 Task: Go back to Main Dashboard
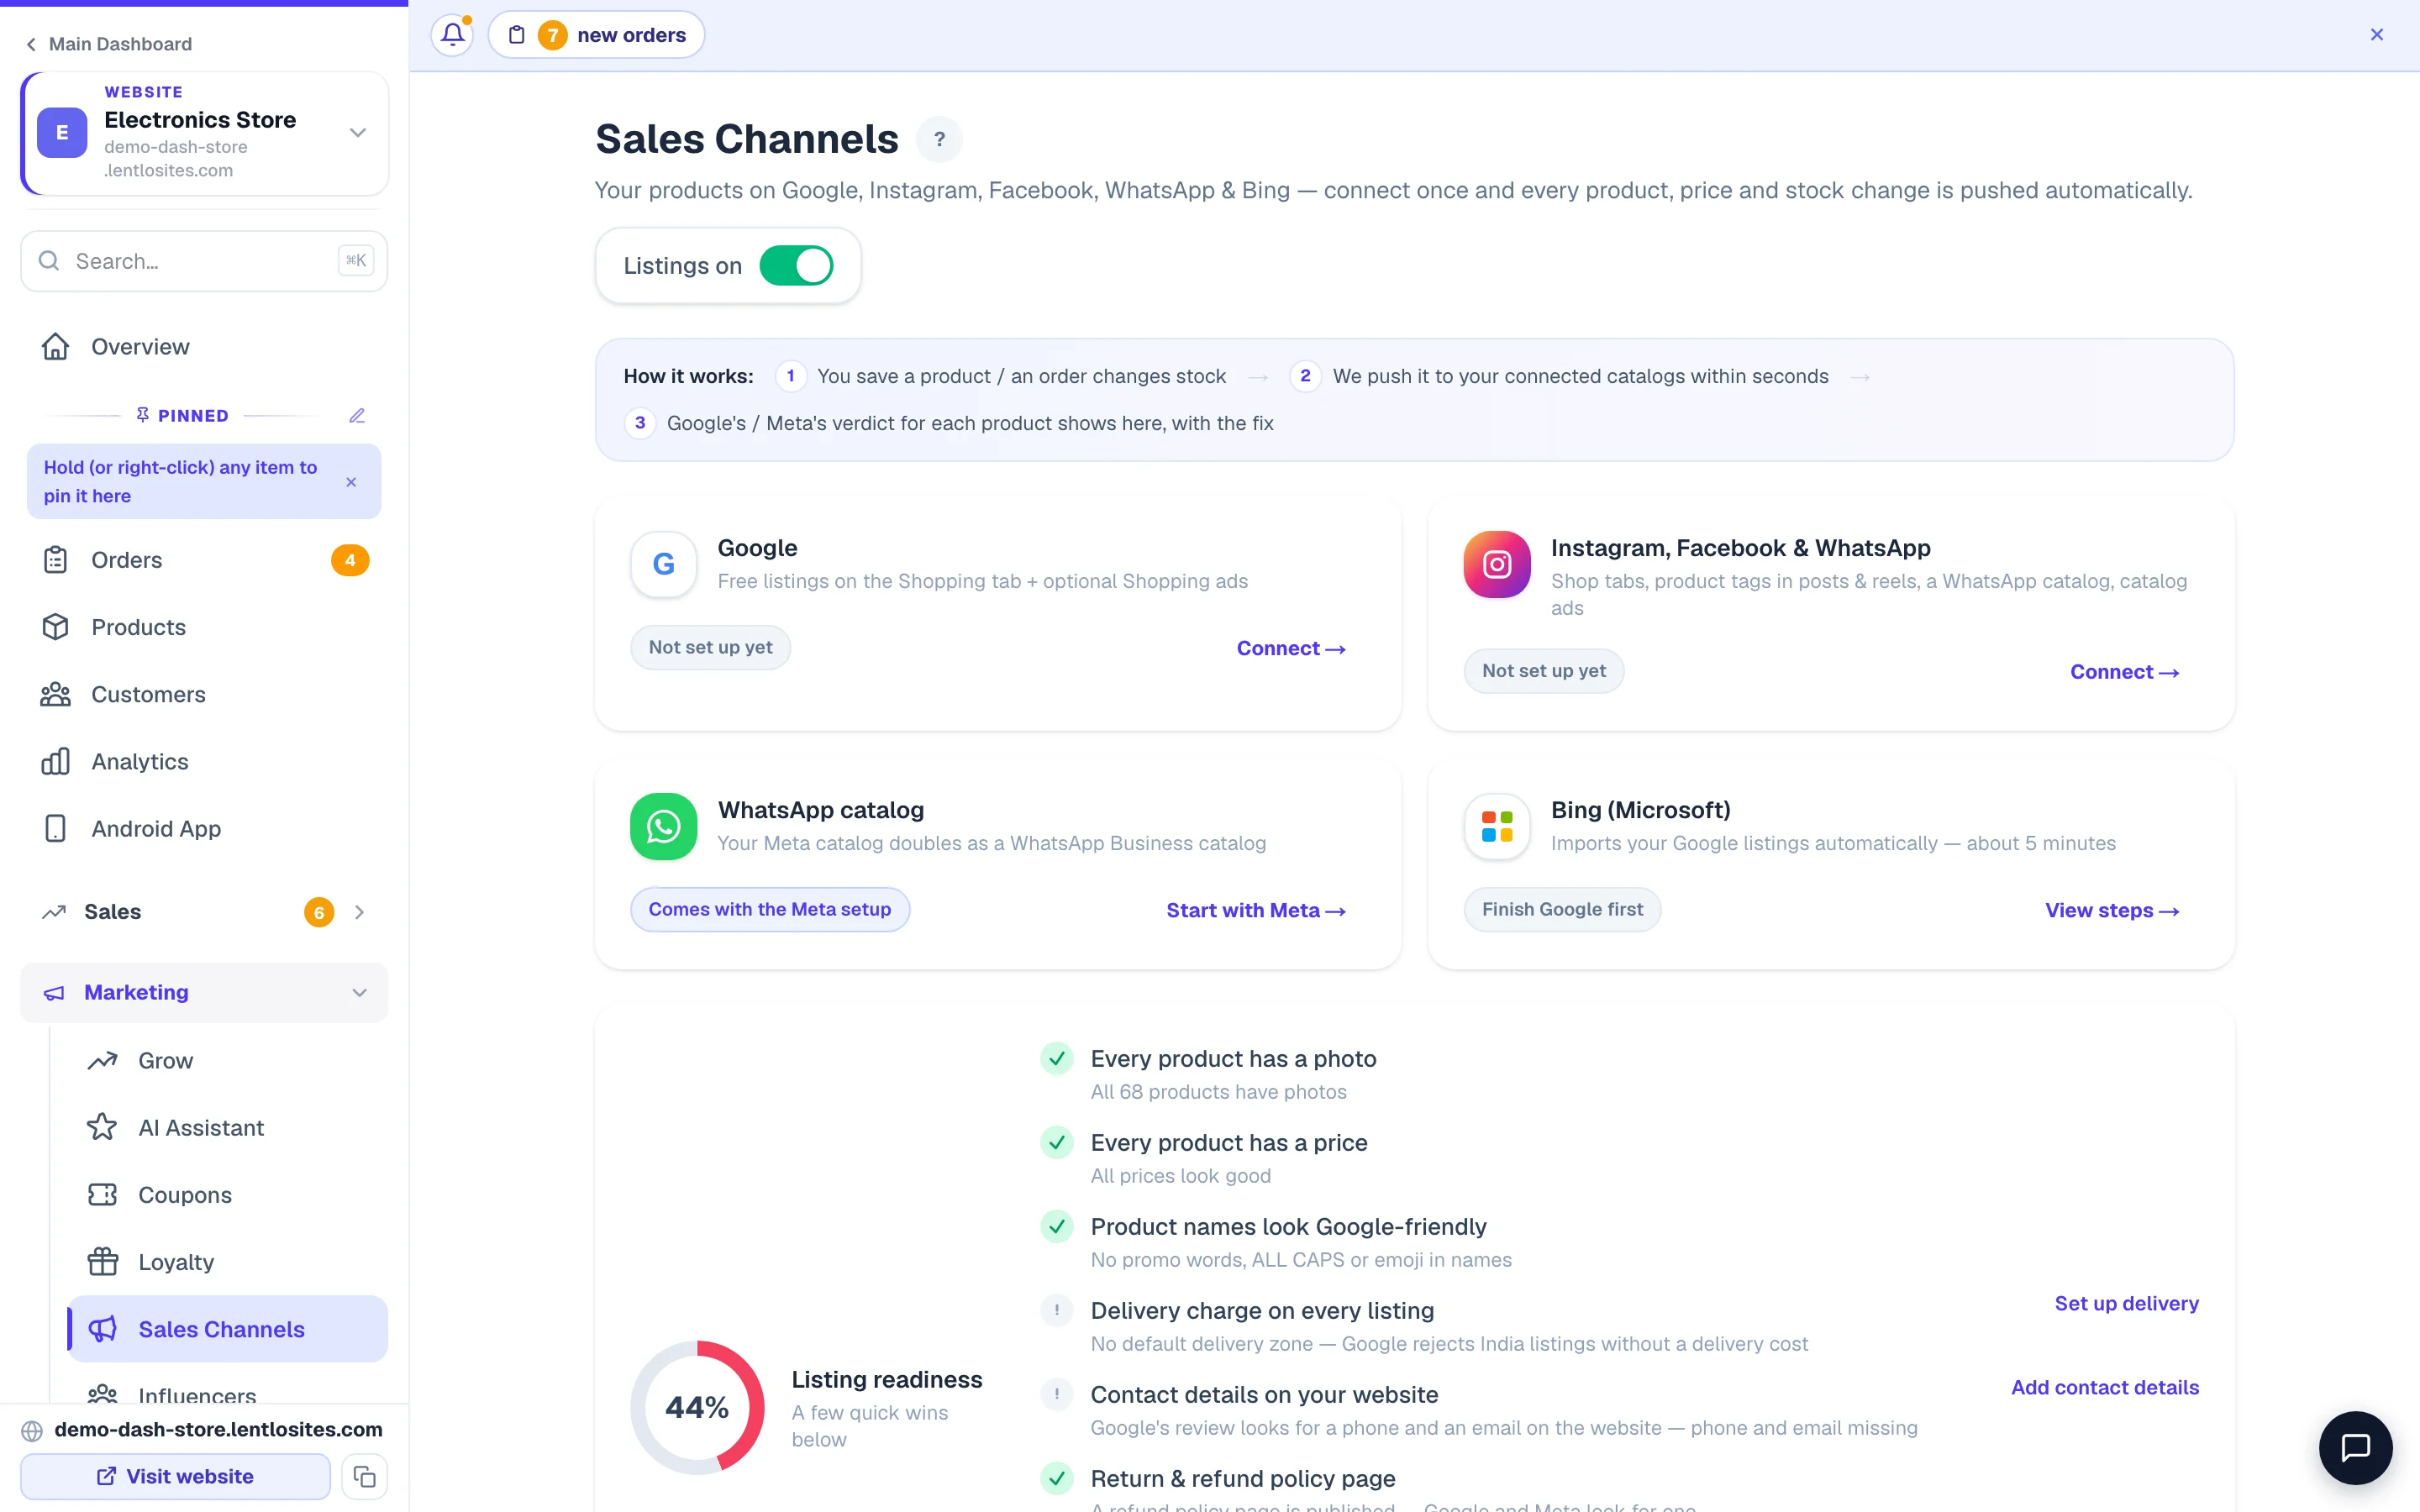108,44
